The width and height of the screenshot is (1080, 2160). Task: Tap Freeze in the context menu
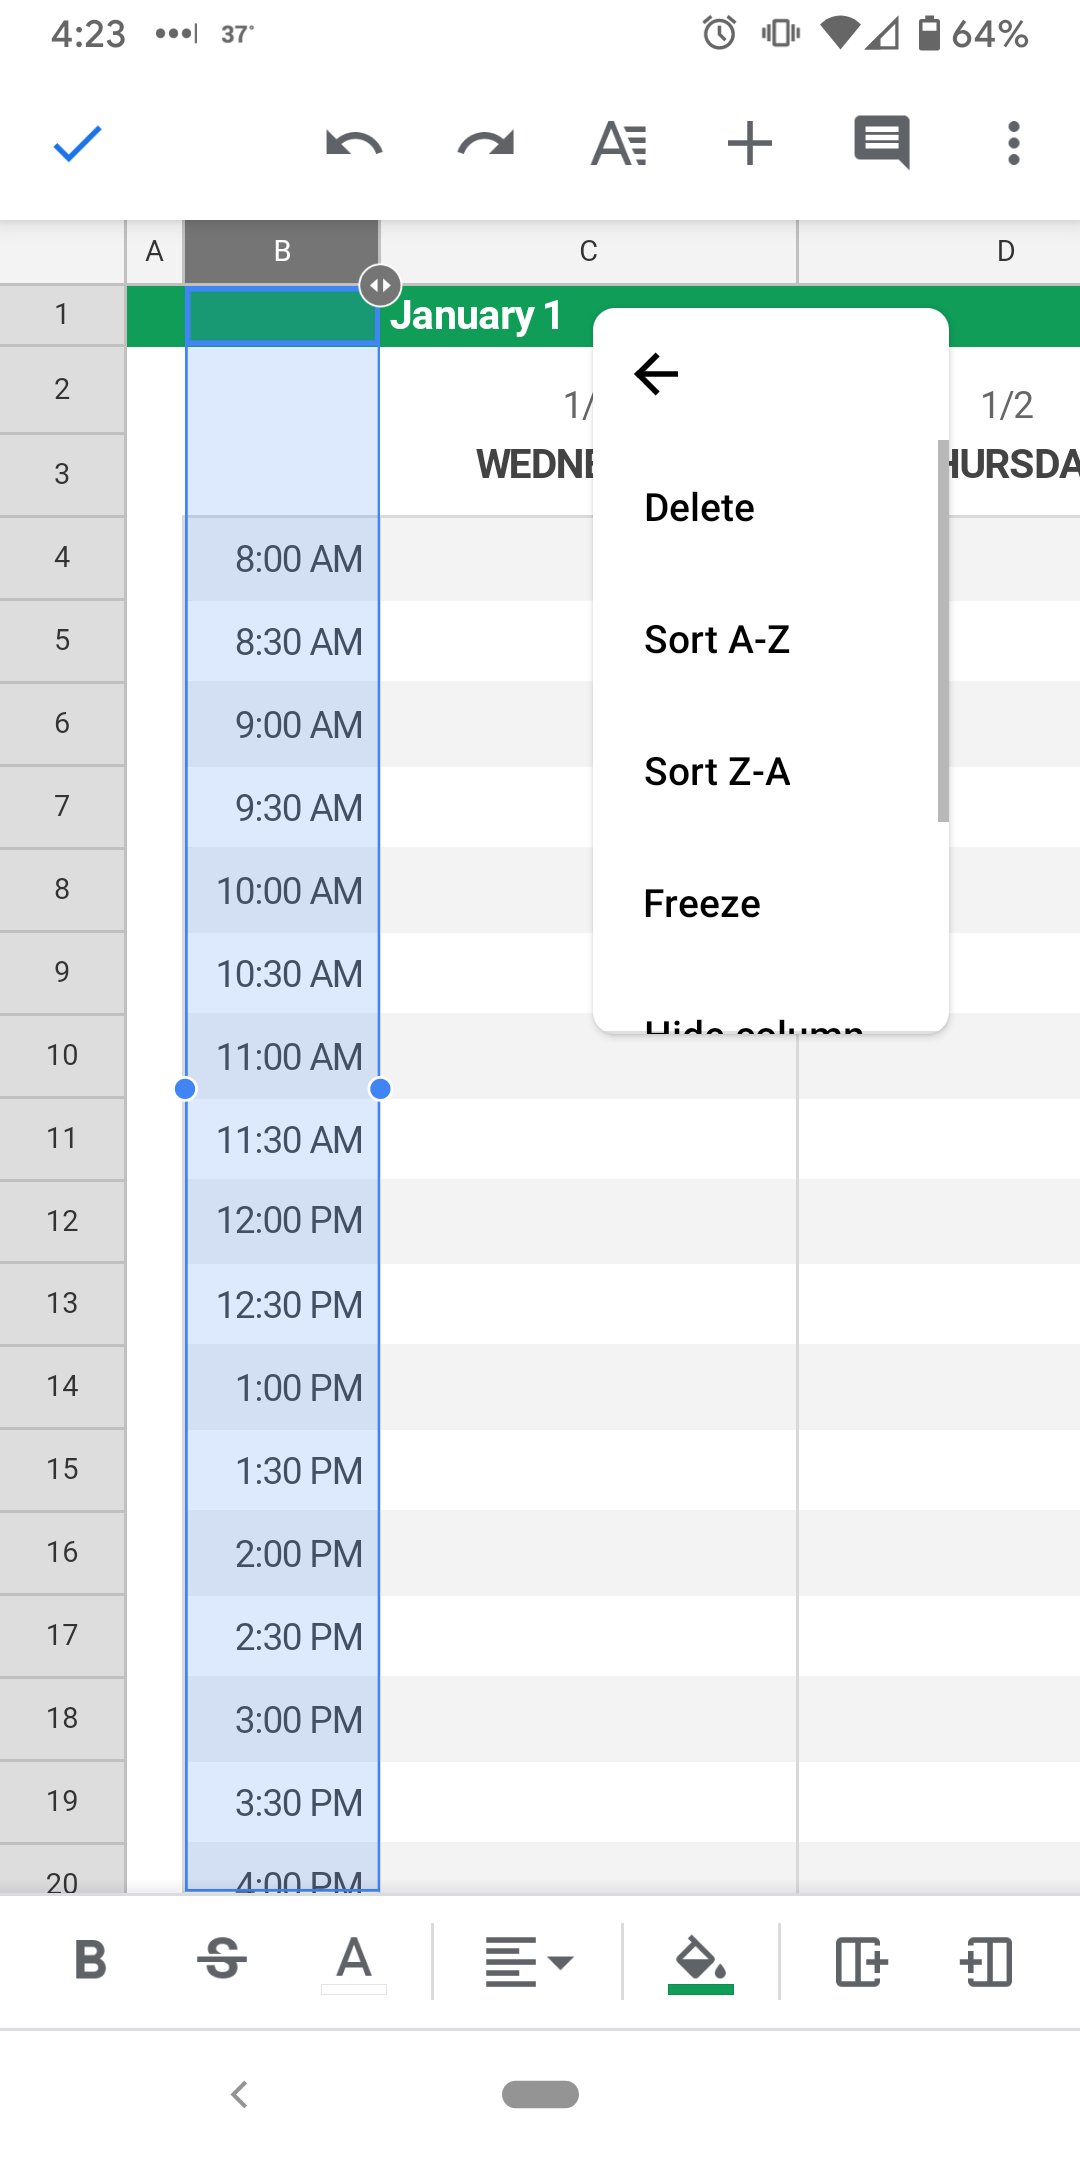tap(702, 904)
